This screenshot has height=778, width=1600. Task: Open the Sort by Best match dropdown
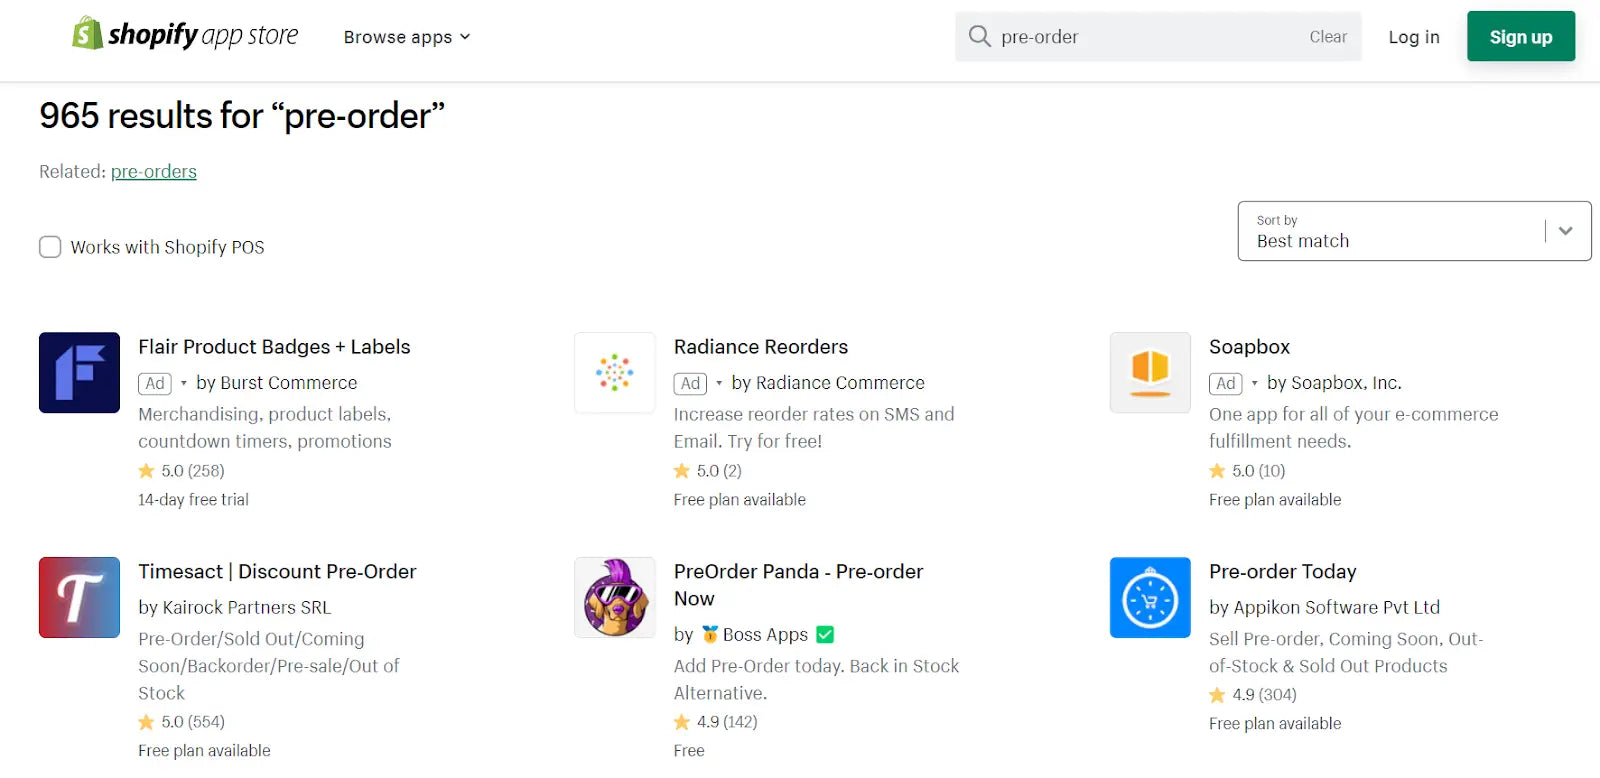tap(1414, 231)
